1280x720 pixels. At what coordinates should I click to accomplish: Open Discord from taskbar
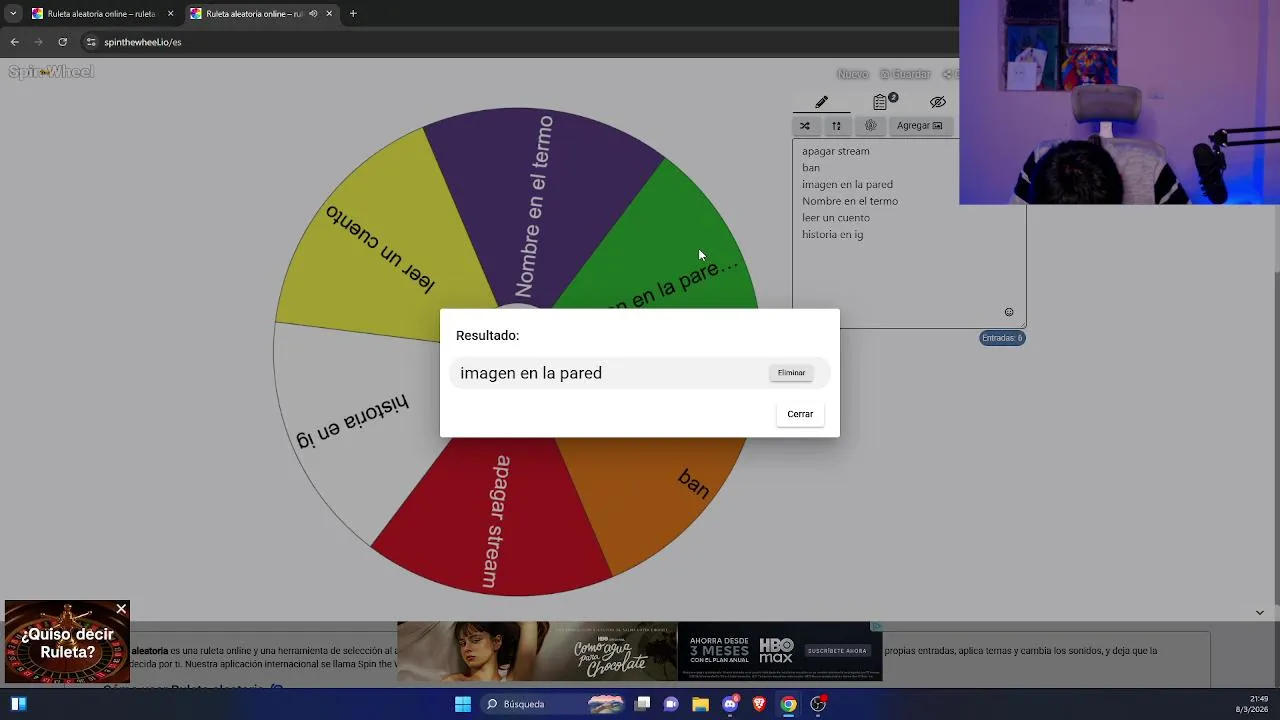tap(730, 704)
